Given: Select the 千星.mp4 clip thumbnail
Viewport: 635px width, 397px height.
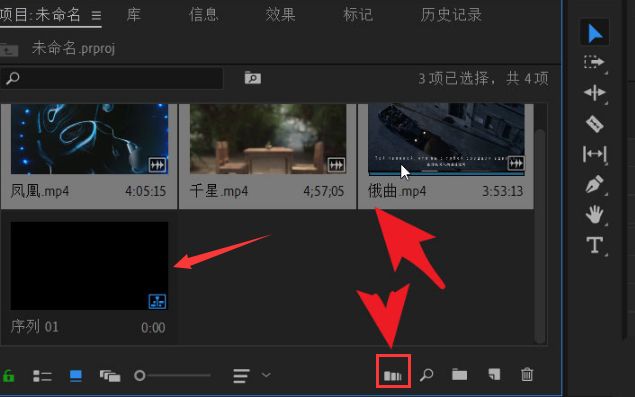Looking at the screenshot, I should pyautogui.click(x=268, y=139).
